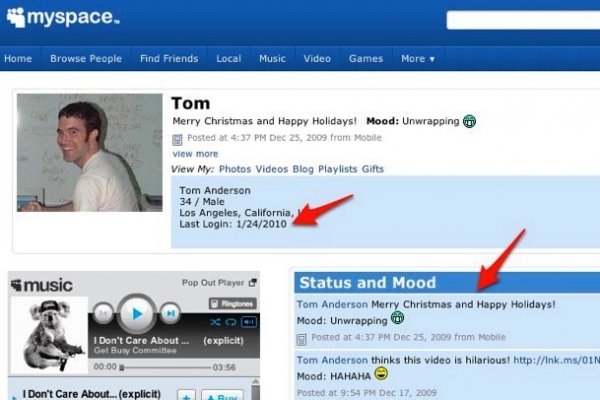
Task: Play the current track
Action: click(137, 314)
